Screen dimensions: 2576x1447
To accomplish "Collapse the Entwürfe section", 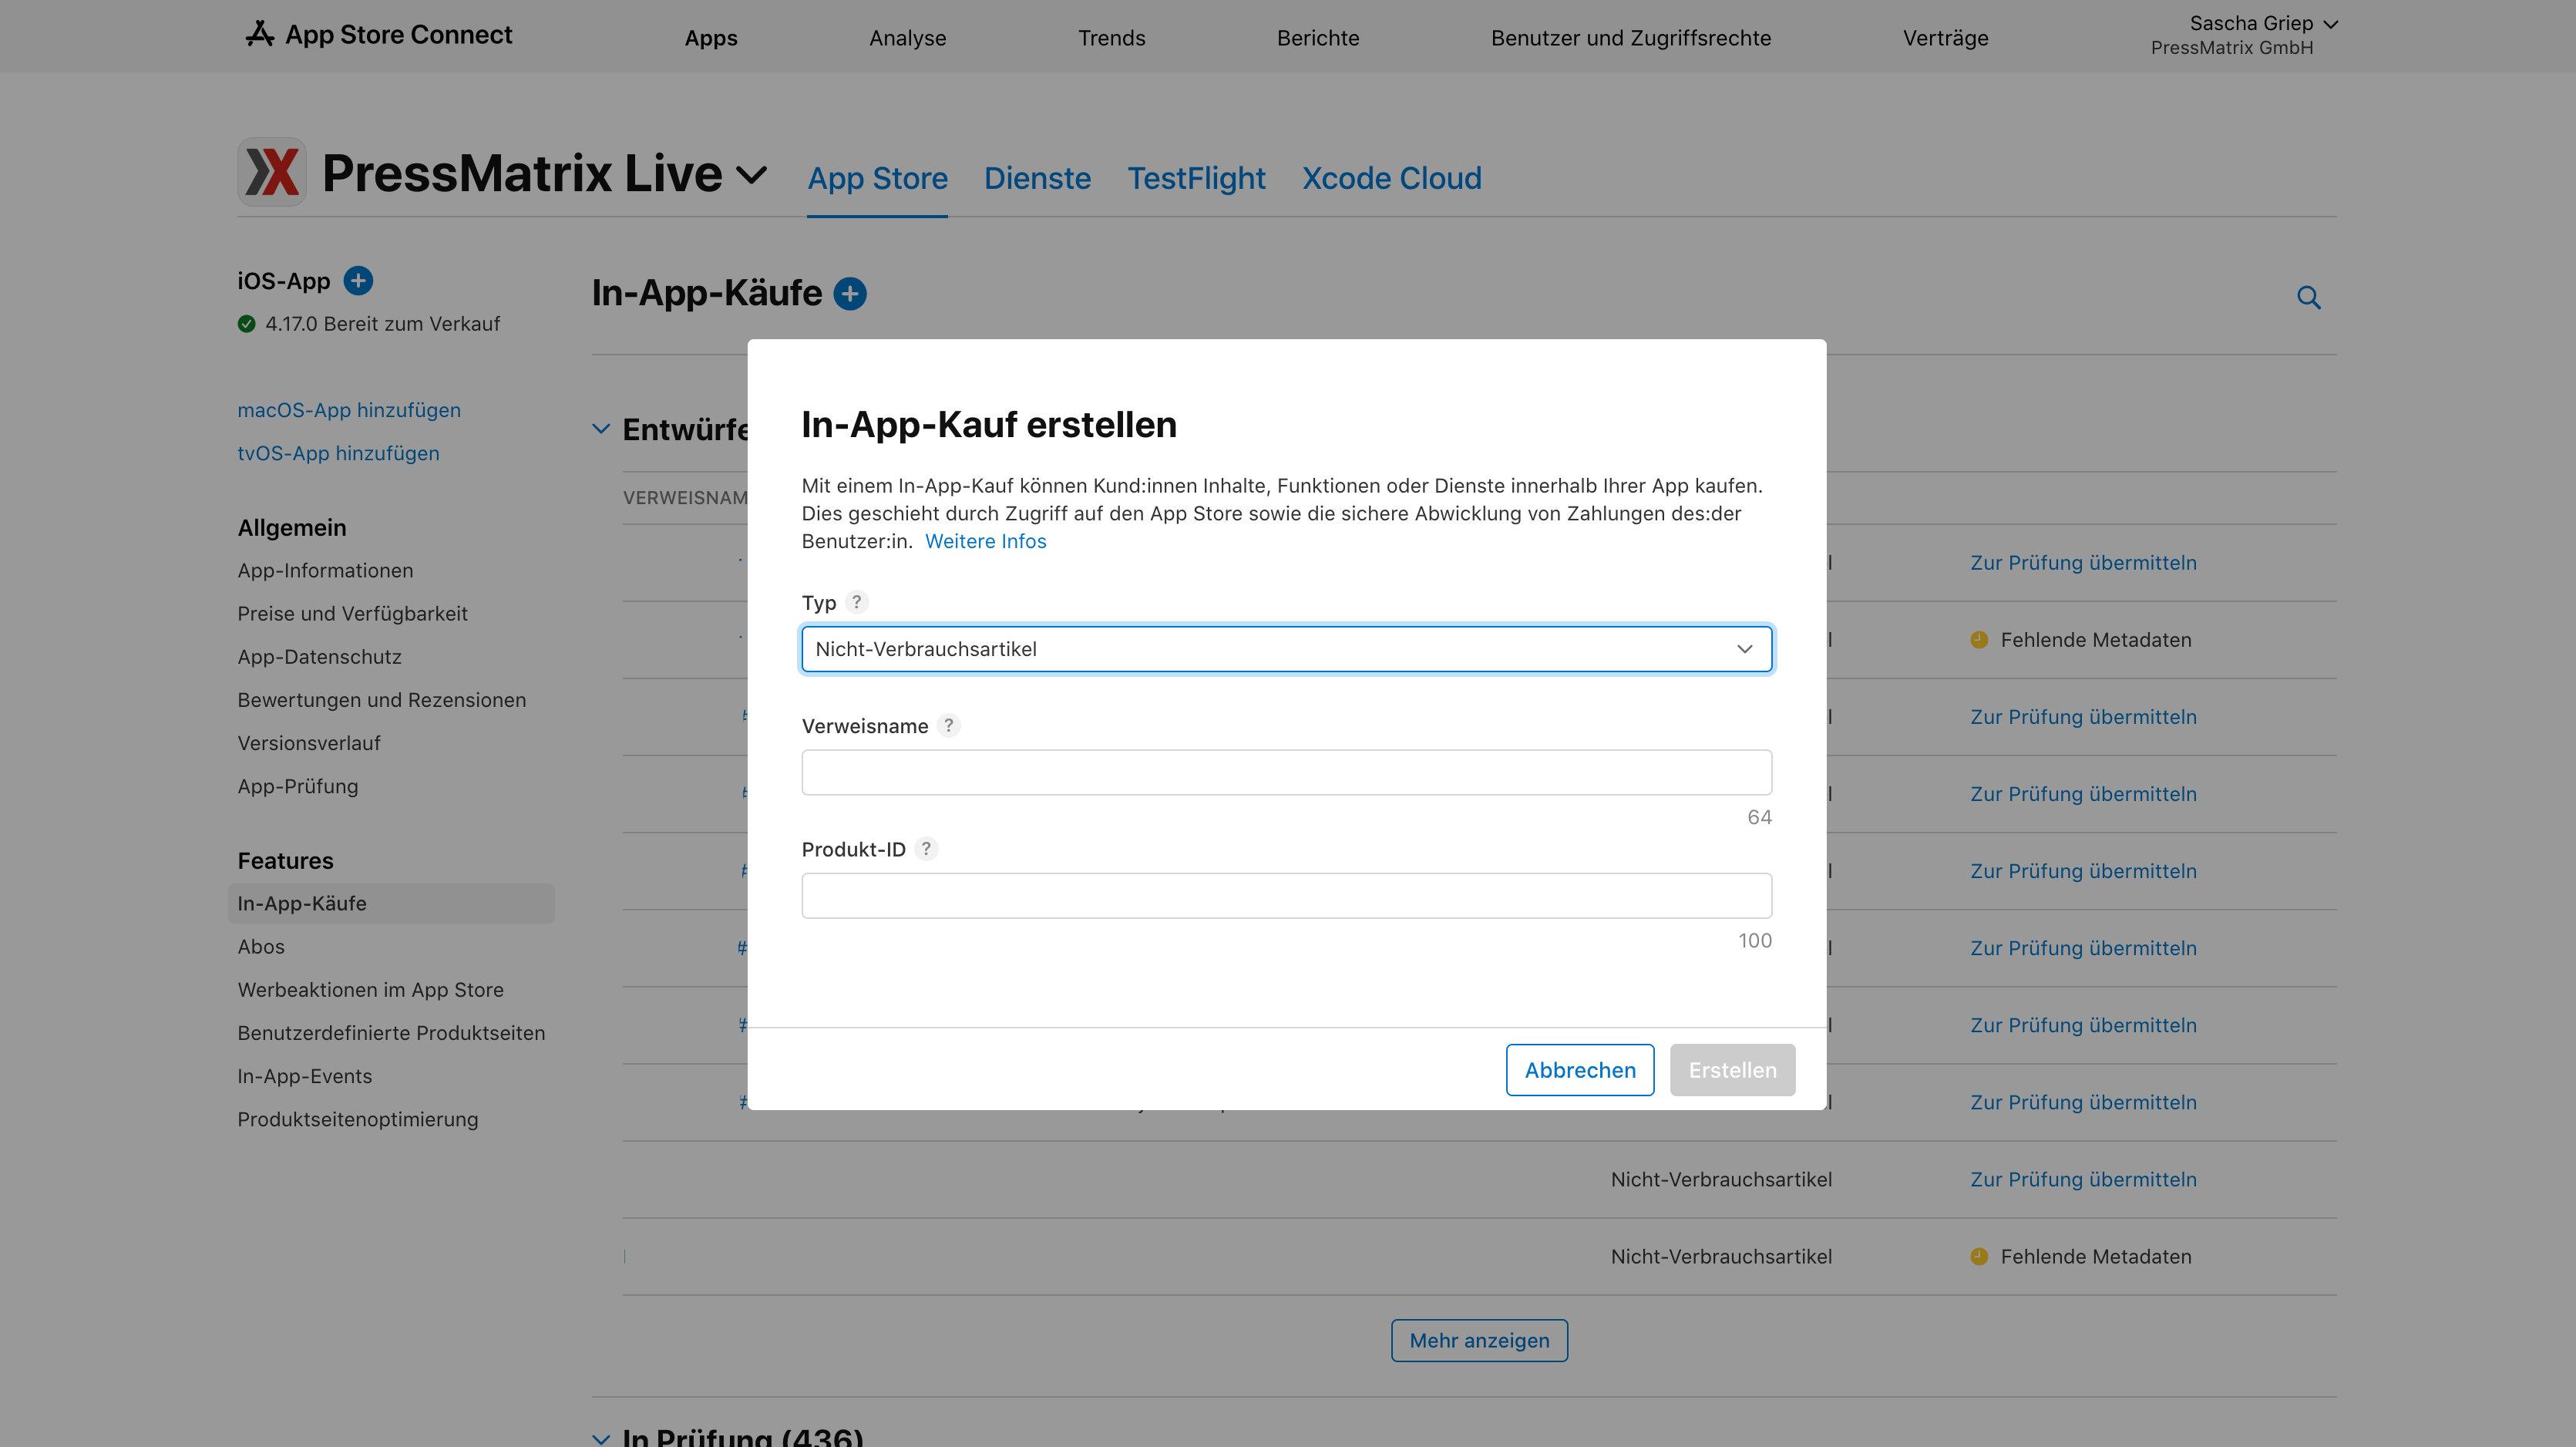I will tap(601, 429).
